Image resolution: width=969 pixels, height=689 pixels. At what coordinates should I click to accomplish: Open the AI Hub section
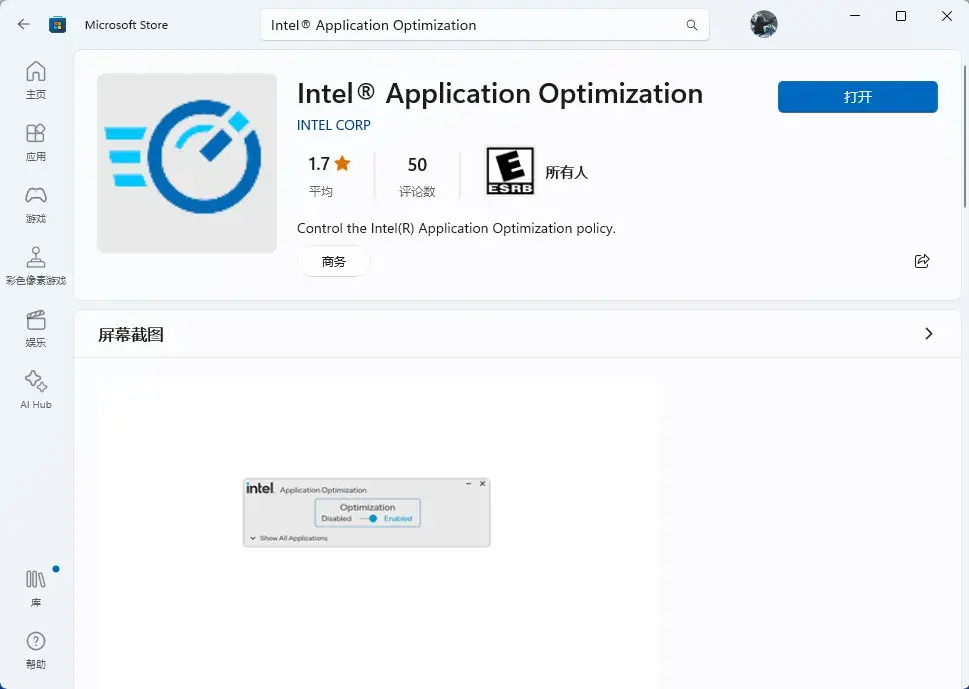(x=36, y=390)
